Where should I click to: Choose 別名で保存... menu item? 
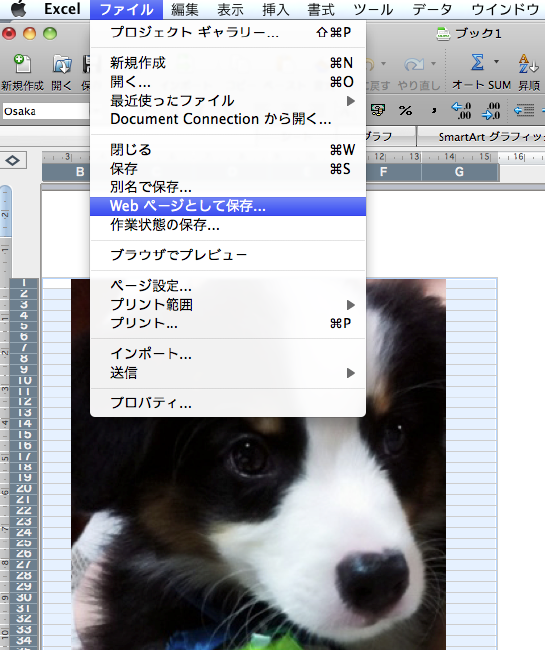coord(228,187)
